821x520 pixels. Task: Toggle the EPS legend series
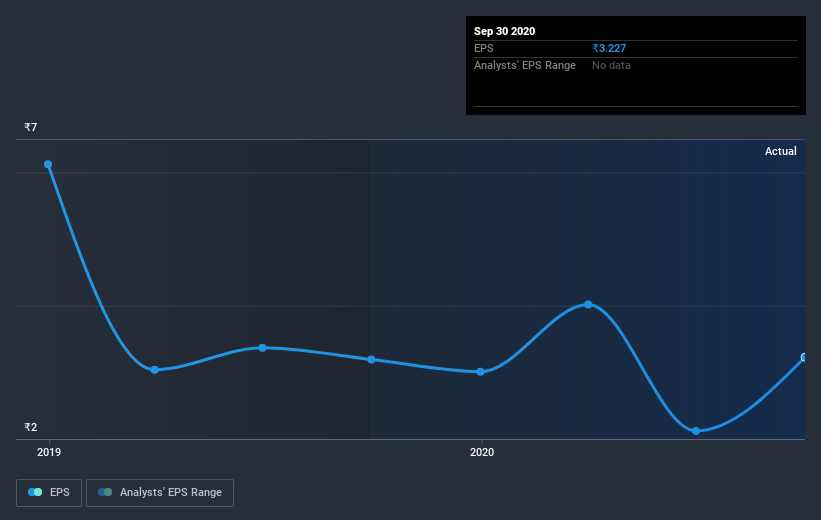pos(49,492)
